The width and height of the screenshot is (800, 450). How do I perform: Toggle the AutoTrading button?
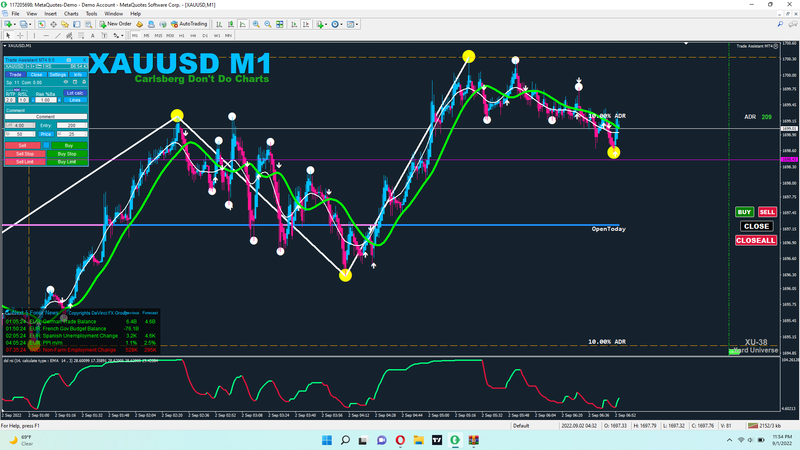click(189, 24)
